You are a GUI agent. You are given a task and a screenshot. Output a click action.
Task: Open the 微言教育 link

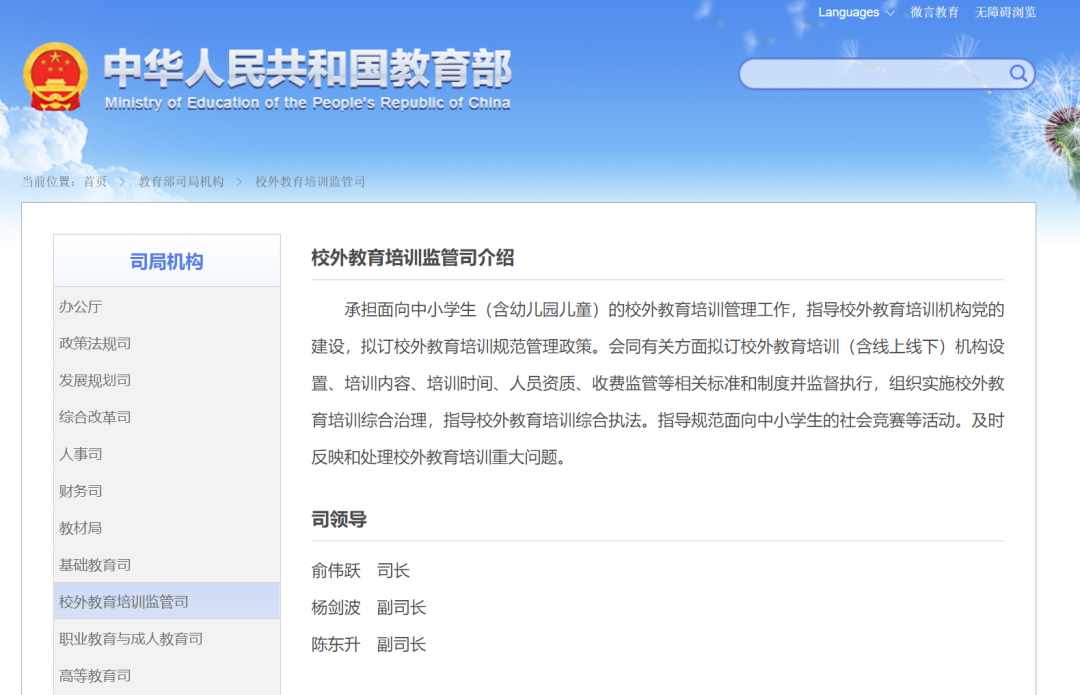[934, 12]
